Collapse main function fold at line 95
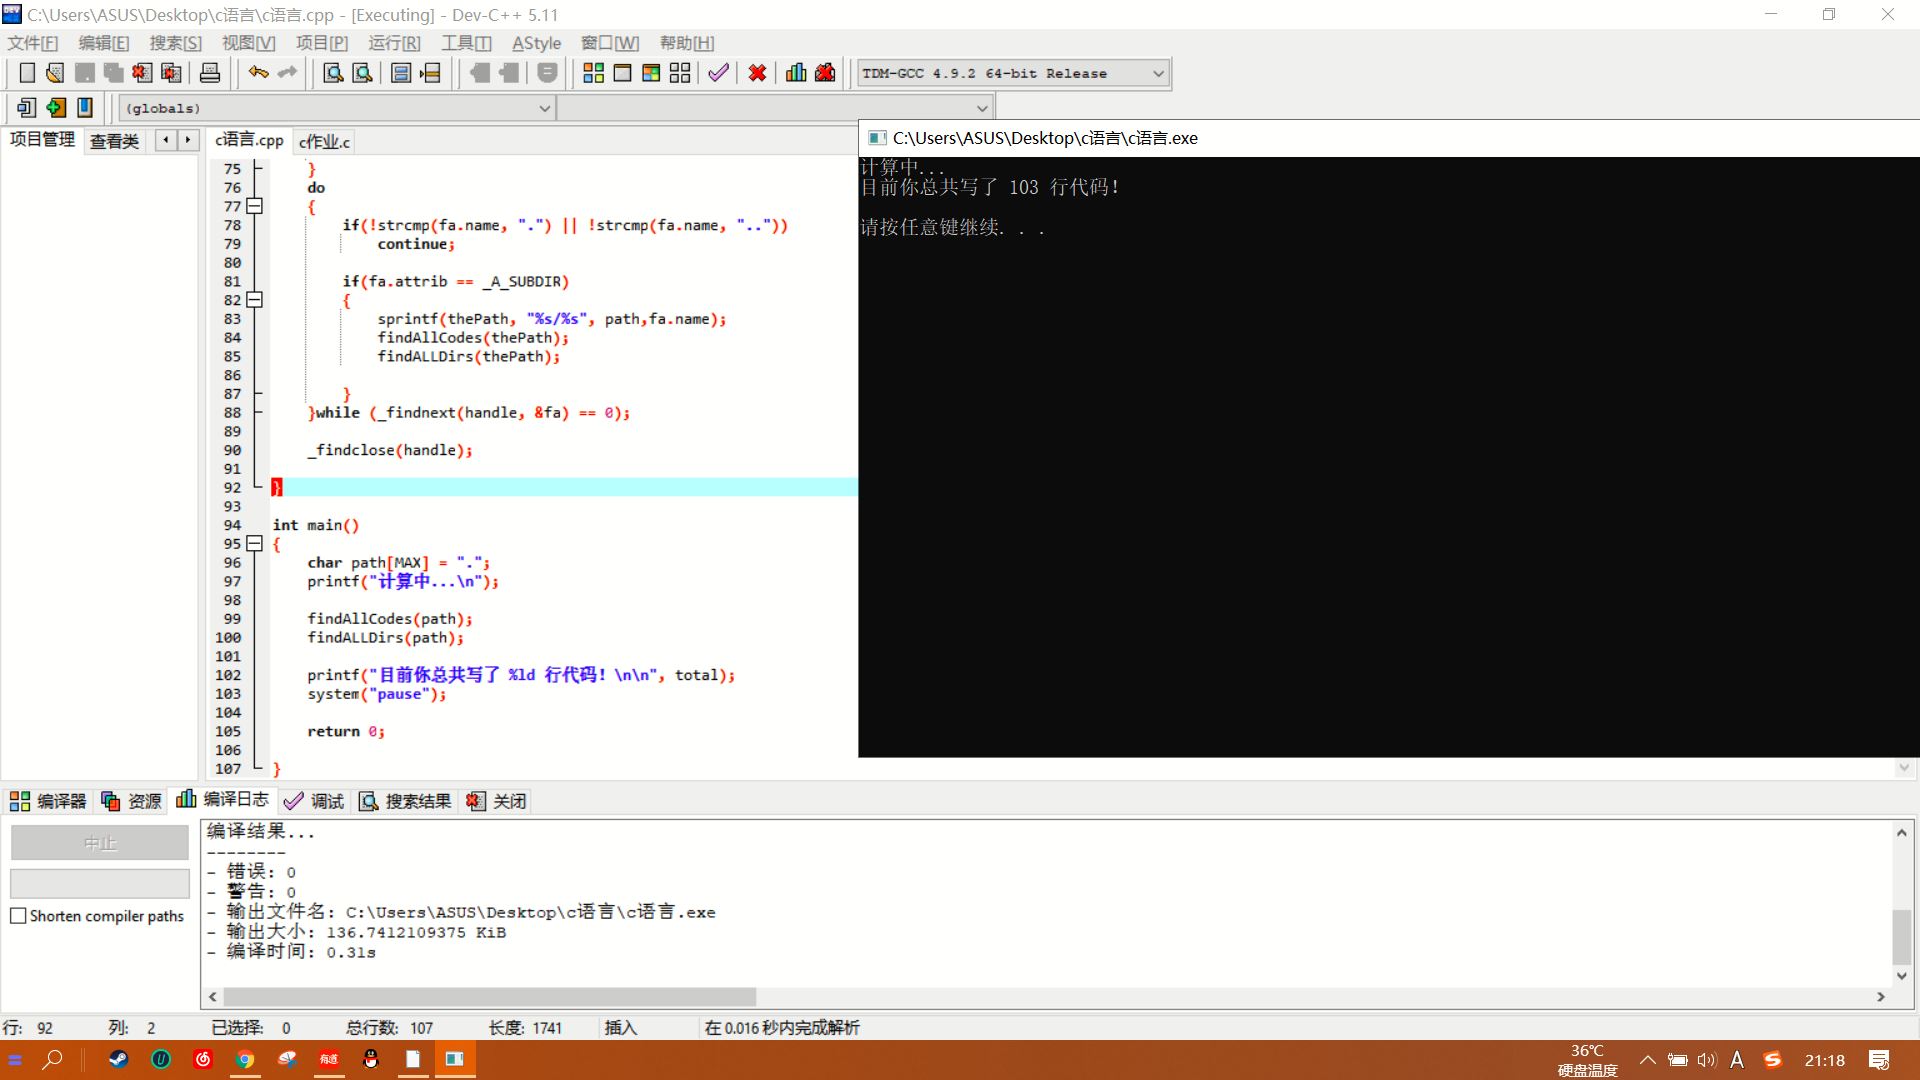The image size is (1920, 1080). (x=255, y=544)
